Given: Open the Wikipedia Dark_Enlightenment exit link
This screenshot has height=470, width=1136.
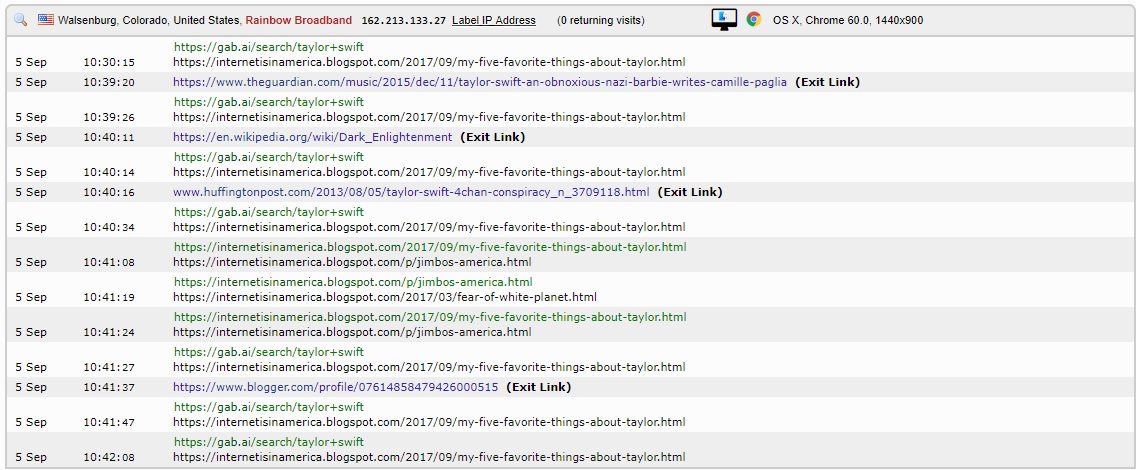Looking at the screenshot, I should [x=312, y=137].
